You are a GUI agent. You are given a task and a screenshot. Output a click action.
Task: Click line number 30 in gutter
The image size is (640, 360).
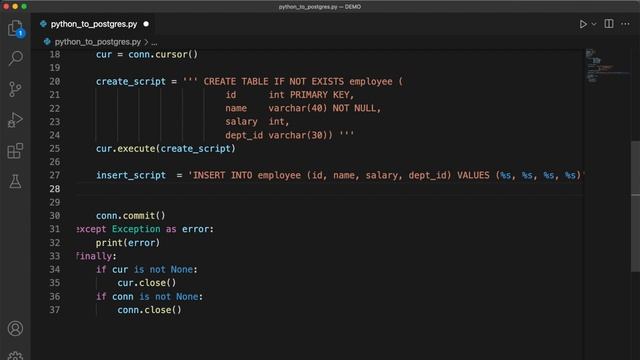(x=55, y=216)
